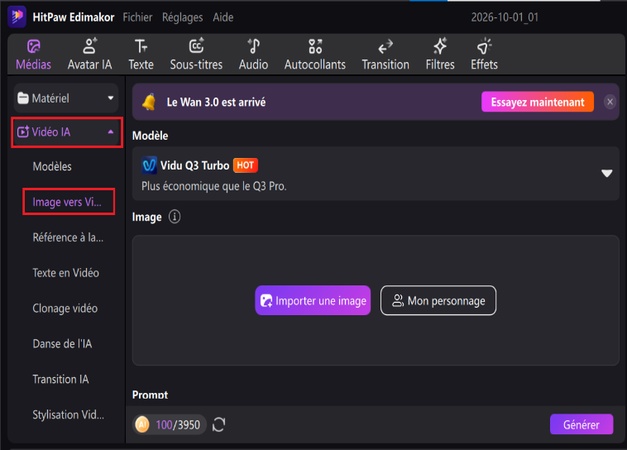This screenshot has height=450, width=627.
Task: Select Clonage vidéo sidebar item
Action: 65,308
